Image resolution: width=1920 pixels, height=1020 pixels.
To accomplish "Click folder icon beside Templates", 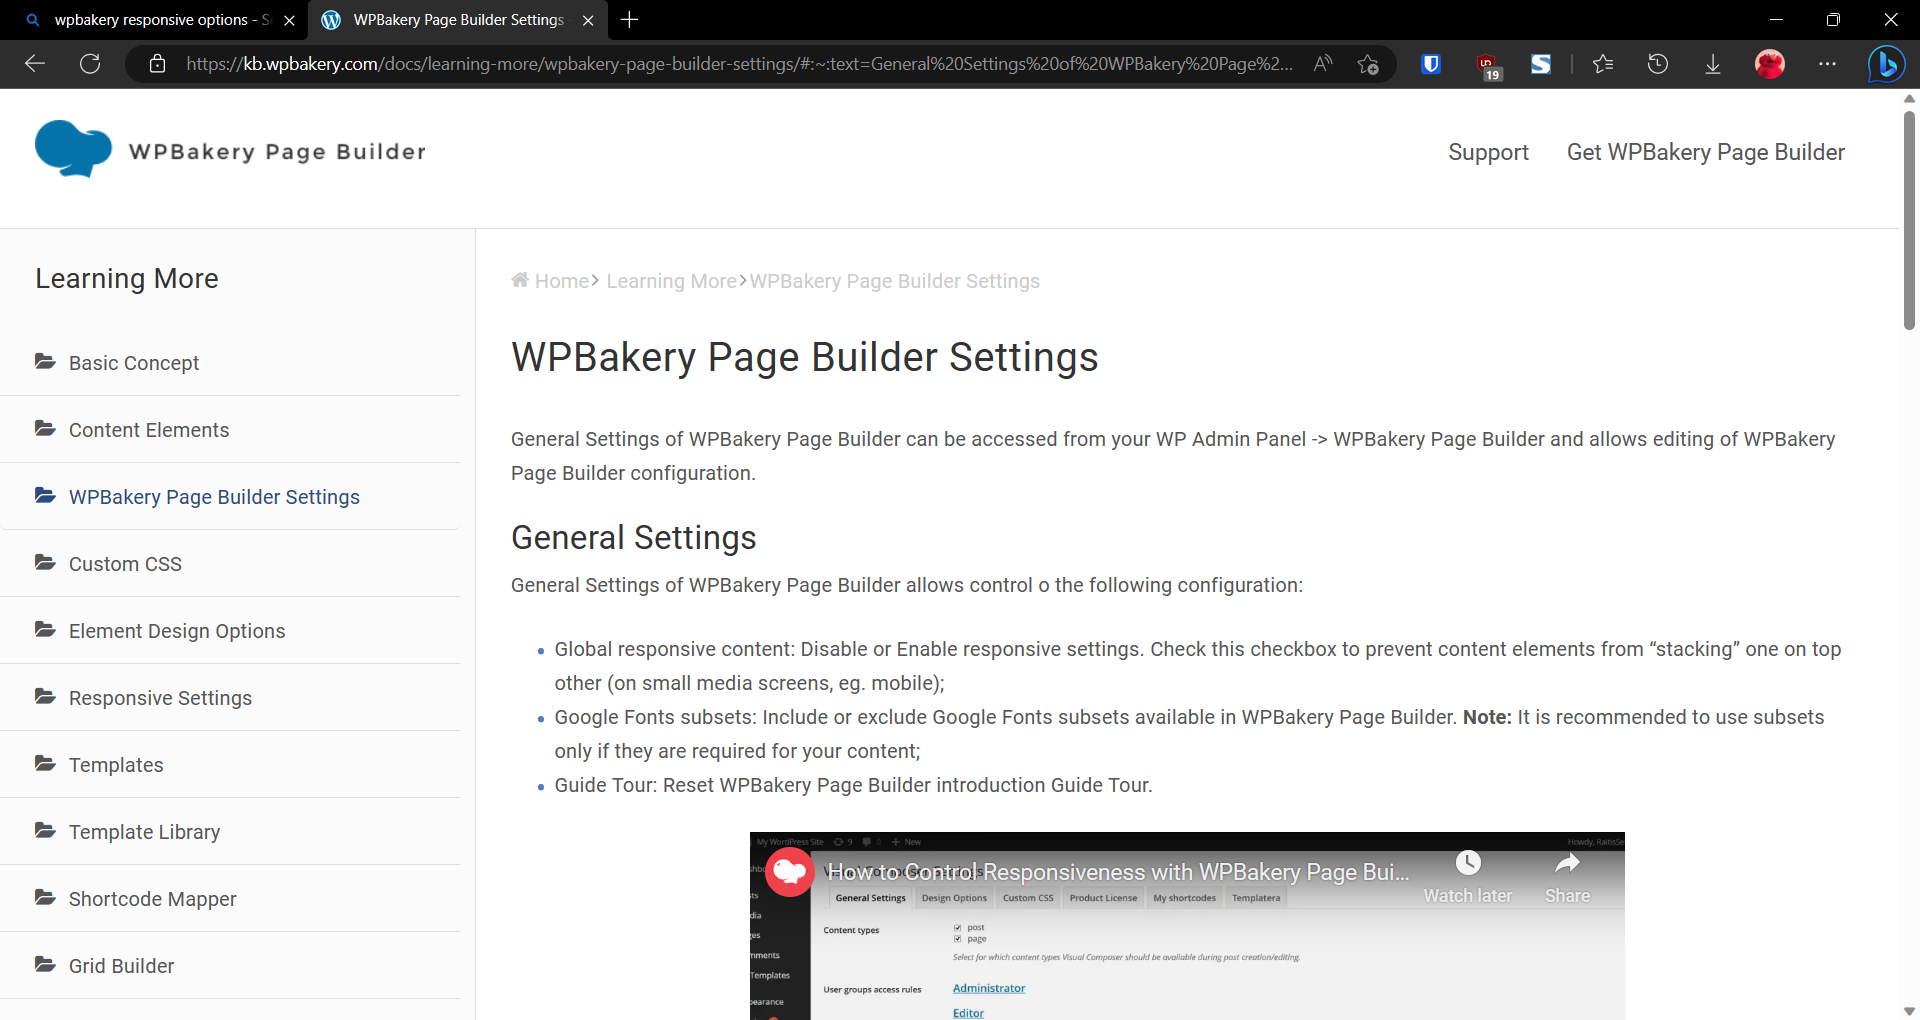I will click(x=45, y=763).
